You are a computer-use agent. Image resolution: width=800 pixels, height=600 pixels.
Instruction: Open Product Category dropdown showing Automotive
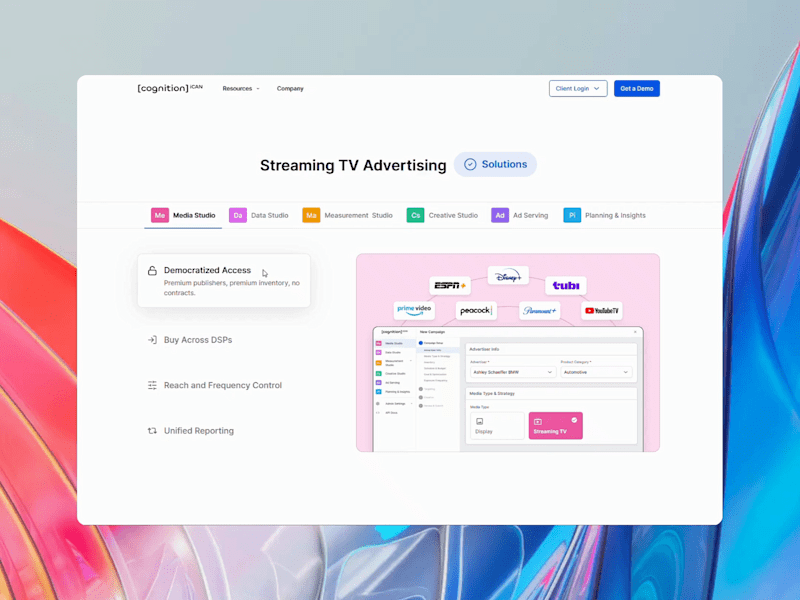pos(596,372)
